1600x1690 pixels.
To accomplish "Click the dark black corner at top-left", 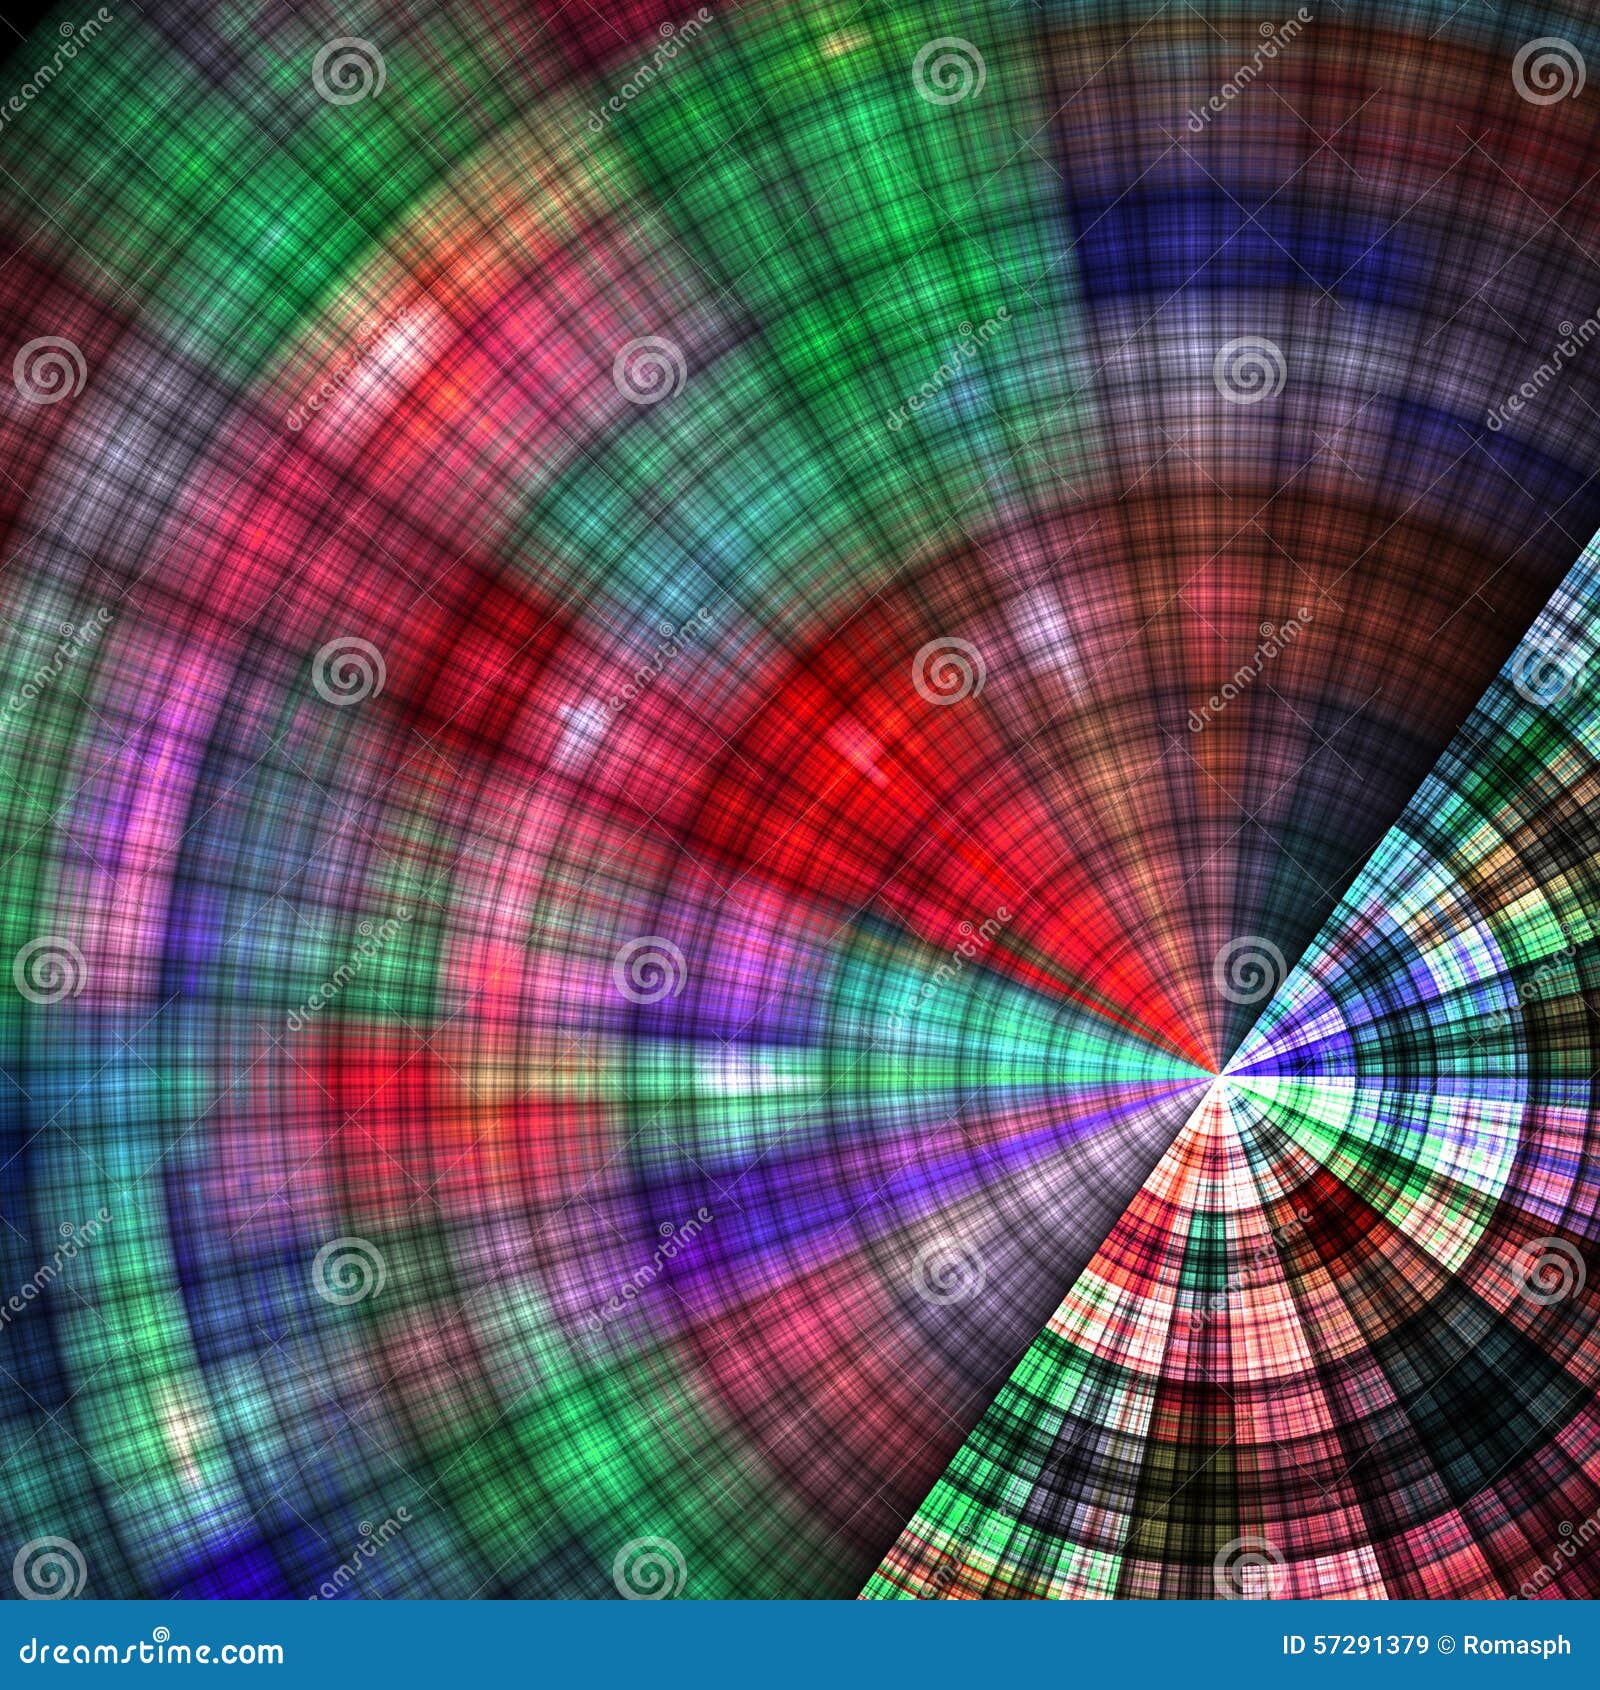I will click(15, 15).
